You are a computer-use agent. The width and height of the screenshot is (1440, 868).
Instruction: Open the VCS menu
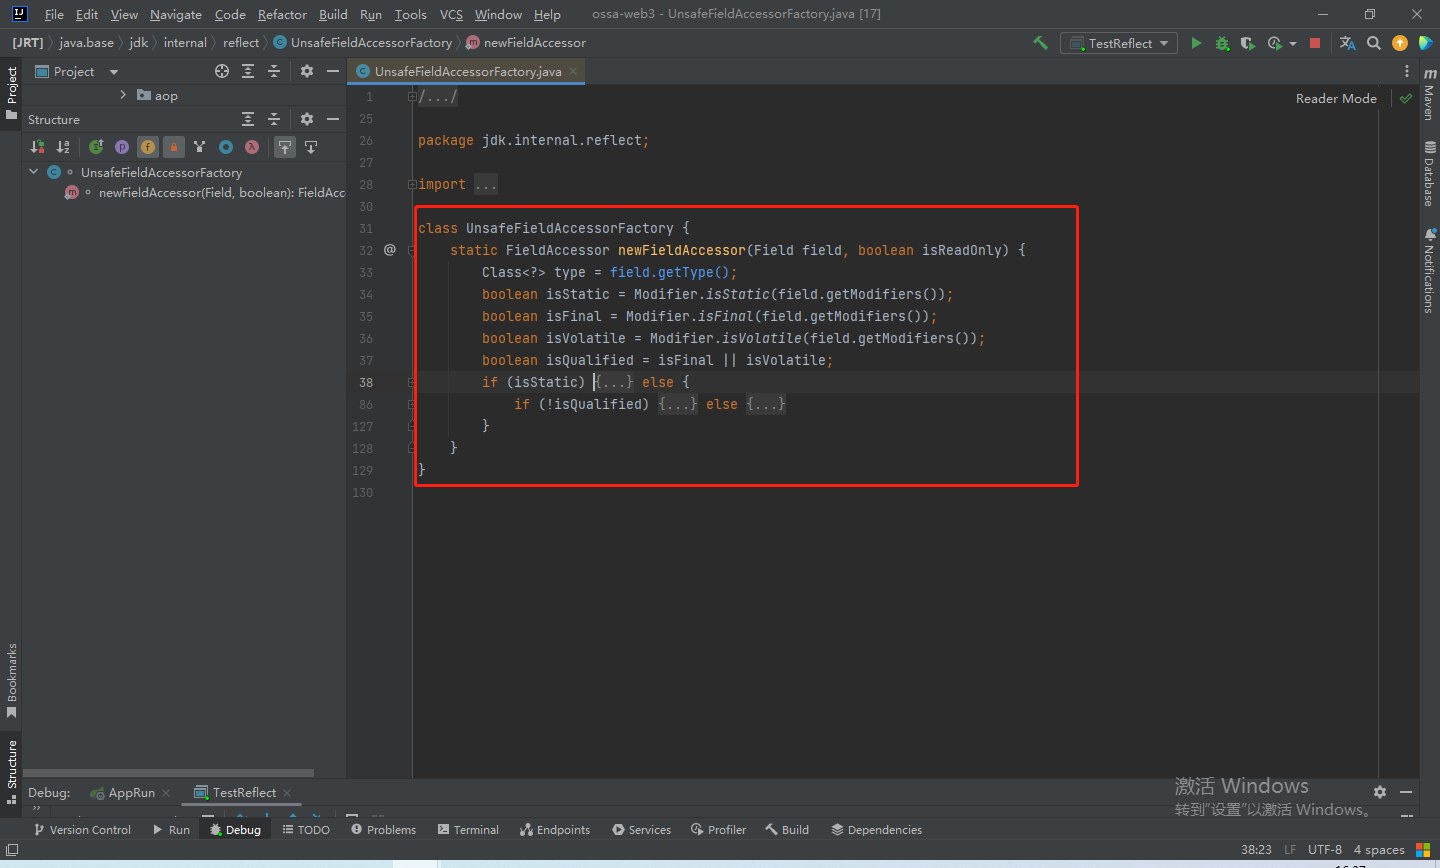(x=451, y=14)
